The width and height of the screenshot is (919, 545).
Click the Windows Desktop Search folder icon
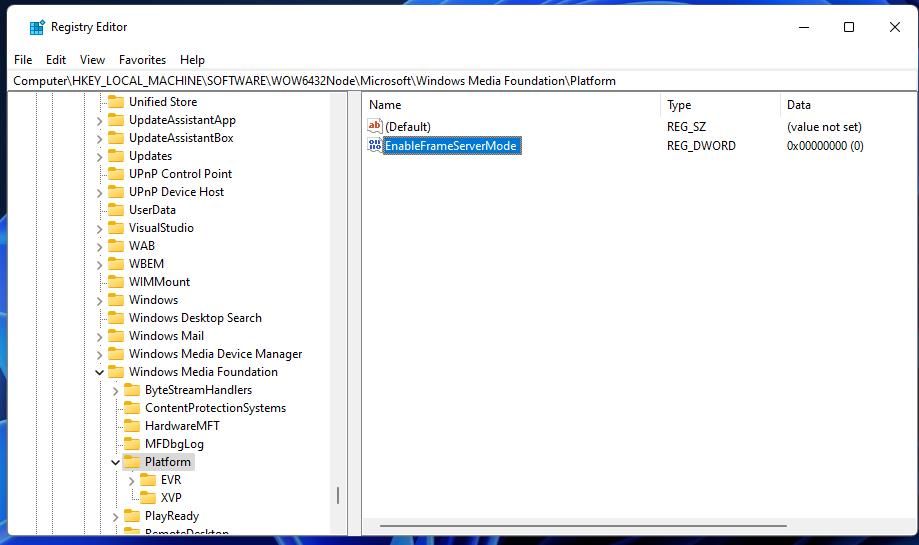coord(116,317)
